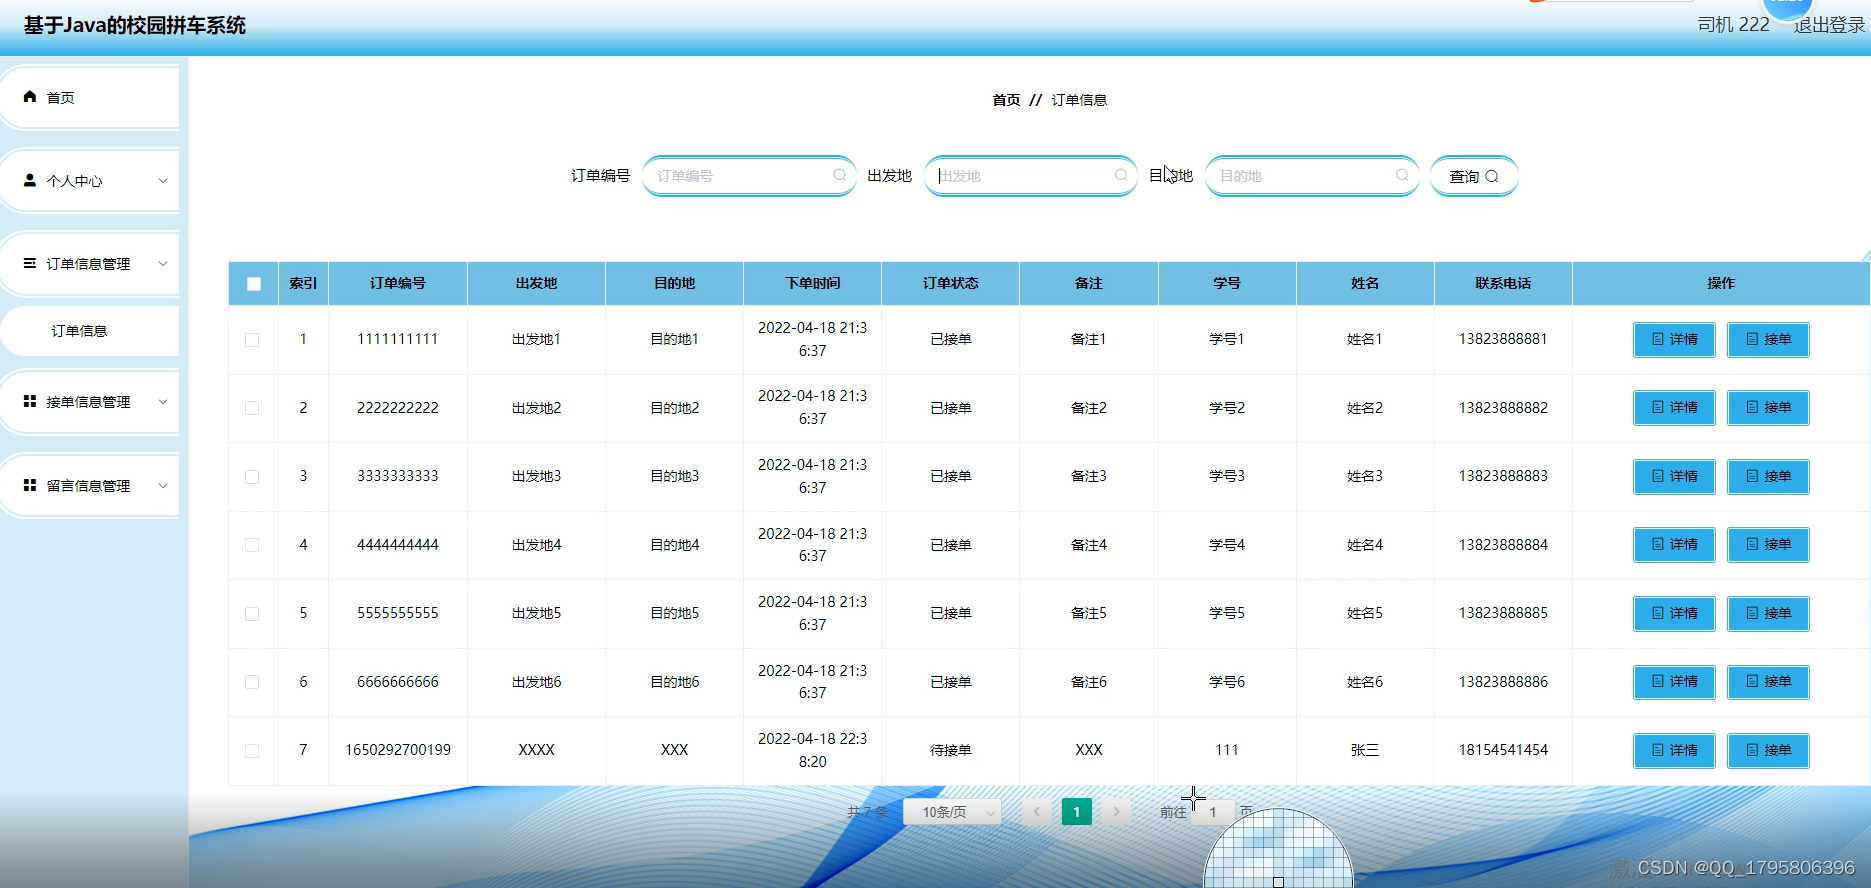Check the checkbox for row 1650292700199
This screenshot has height=888, width=1871.
click(252, 751)
